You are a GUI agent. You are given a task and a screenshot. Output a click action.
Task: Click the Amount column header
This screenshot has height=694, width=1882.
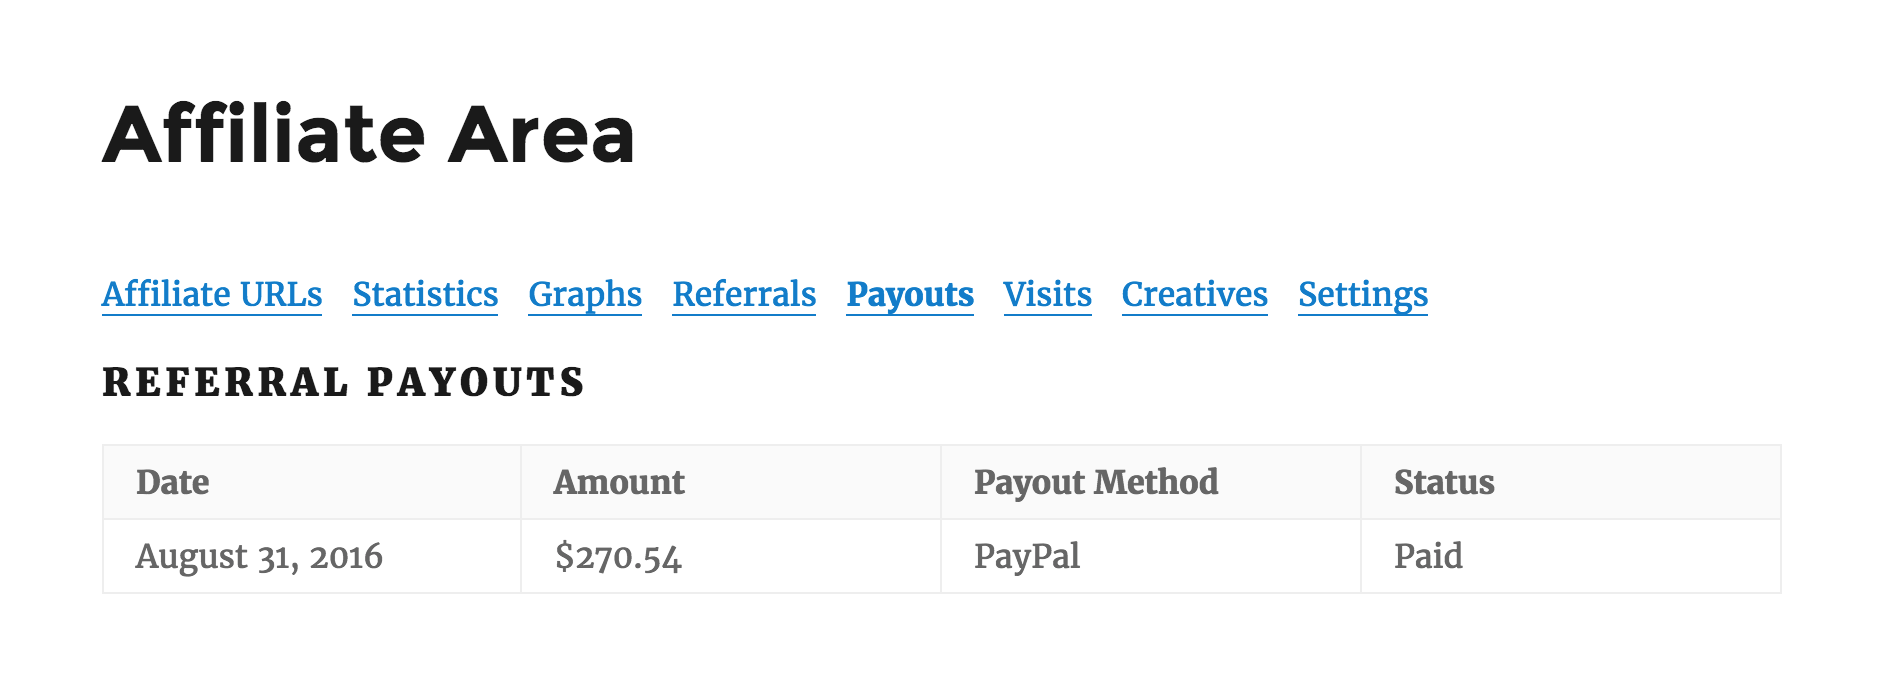point(619,482)
